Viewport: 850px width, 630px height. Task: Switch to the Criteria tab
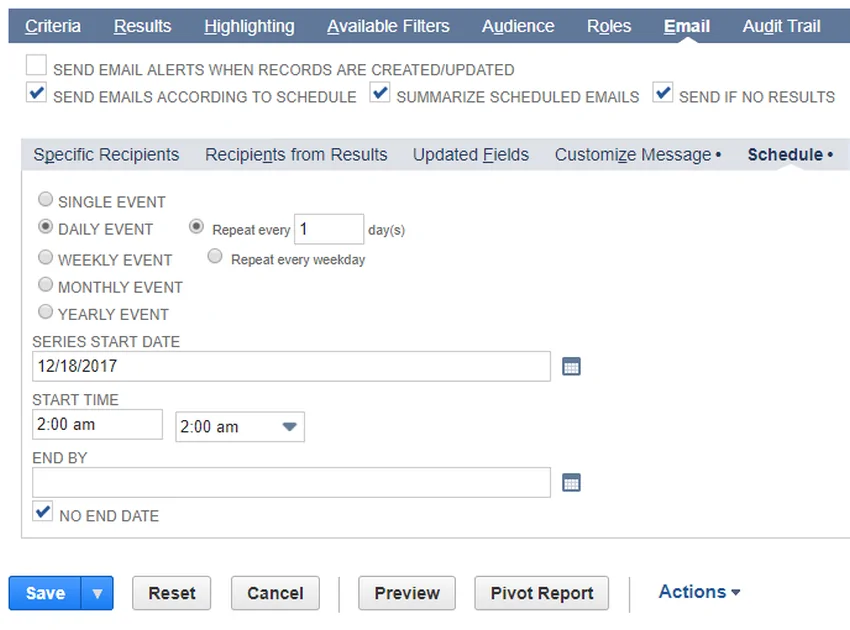[x=53, y=26]
